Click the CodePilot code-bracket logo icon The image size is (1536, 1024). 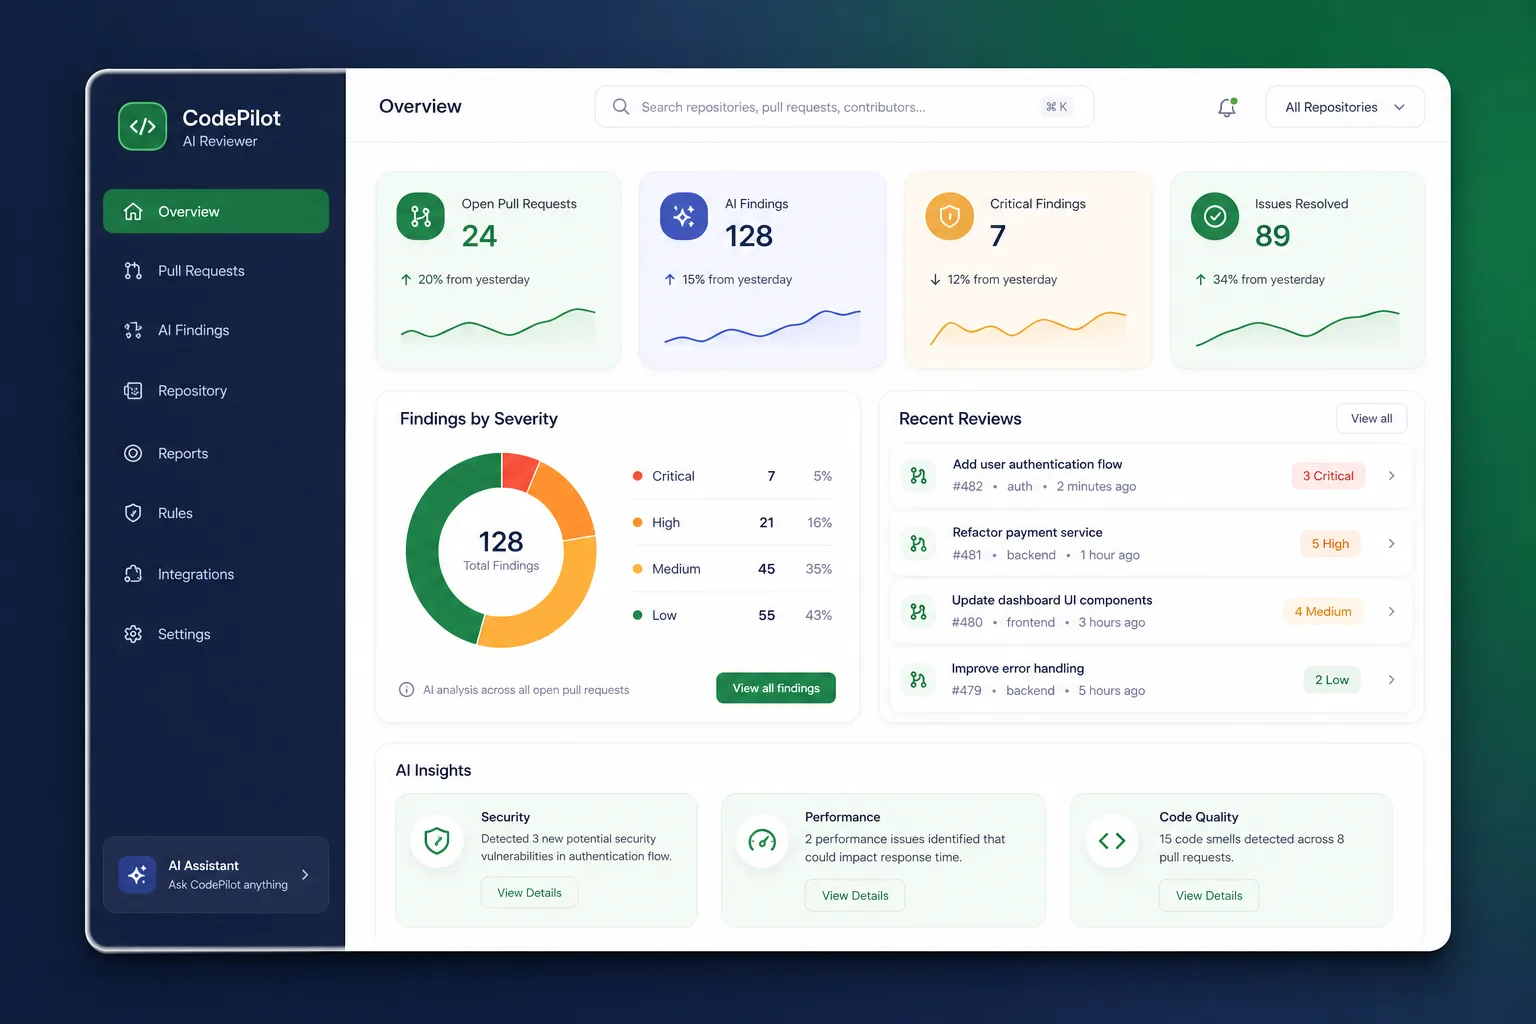142,126
